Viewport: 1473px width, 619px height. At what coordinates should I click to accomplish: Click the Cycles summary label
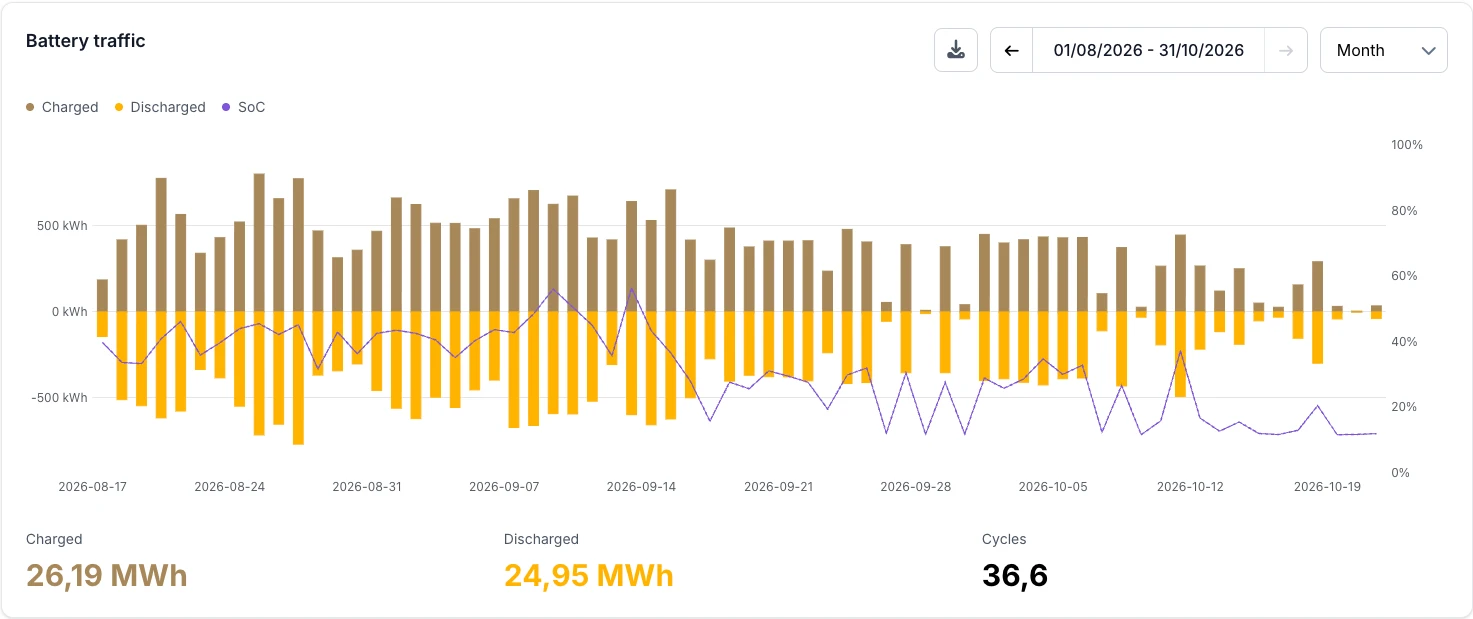point(1004,539)
